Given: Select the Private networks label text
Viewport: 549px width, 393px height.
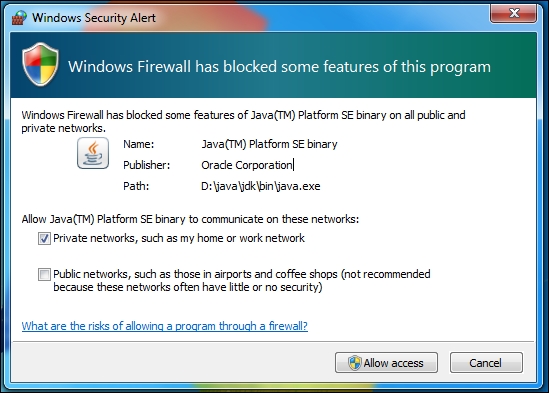Looking at the screenshot, I should [179, 238].
